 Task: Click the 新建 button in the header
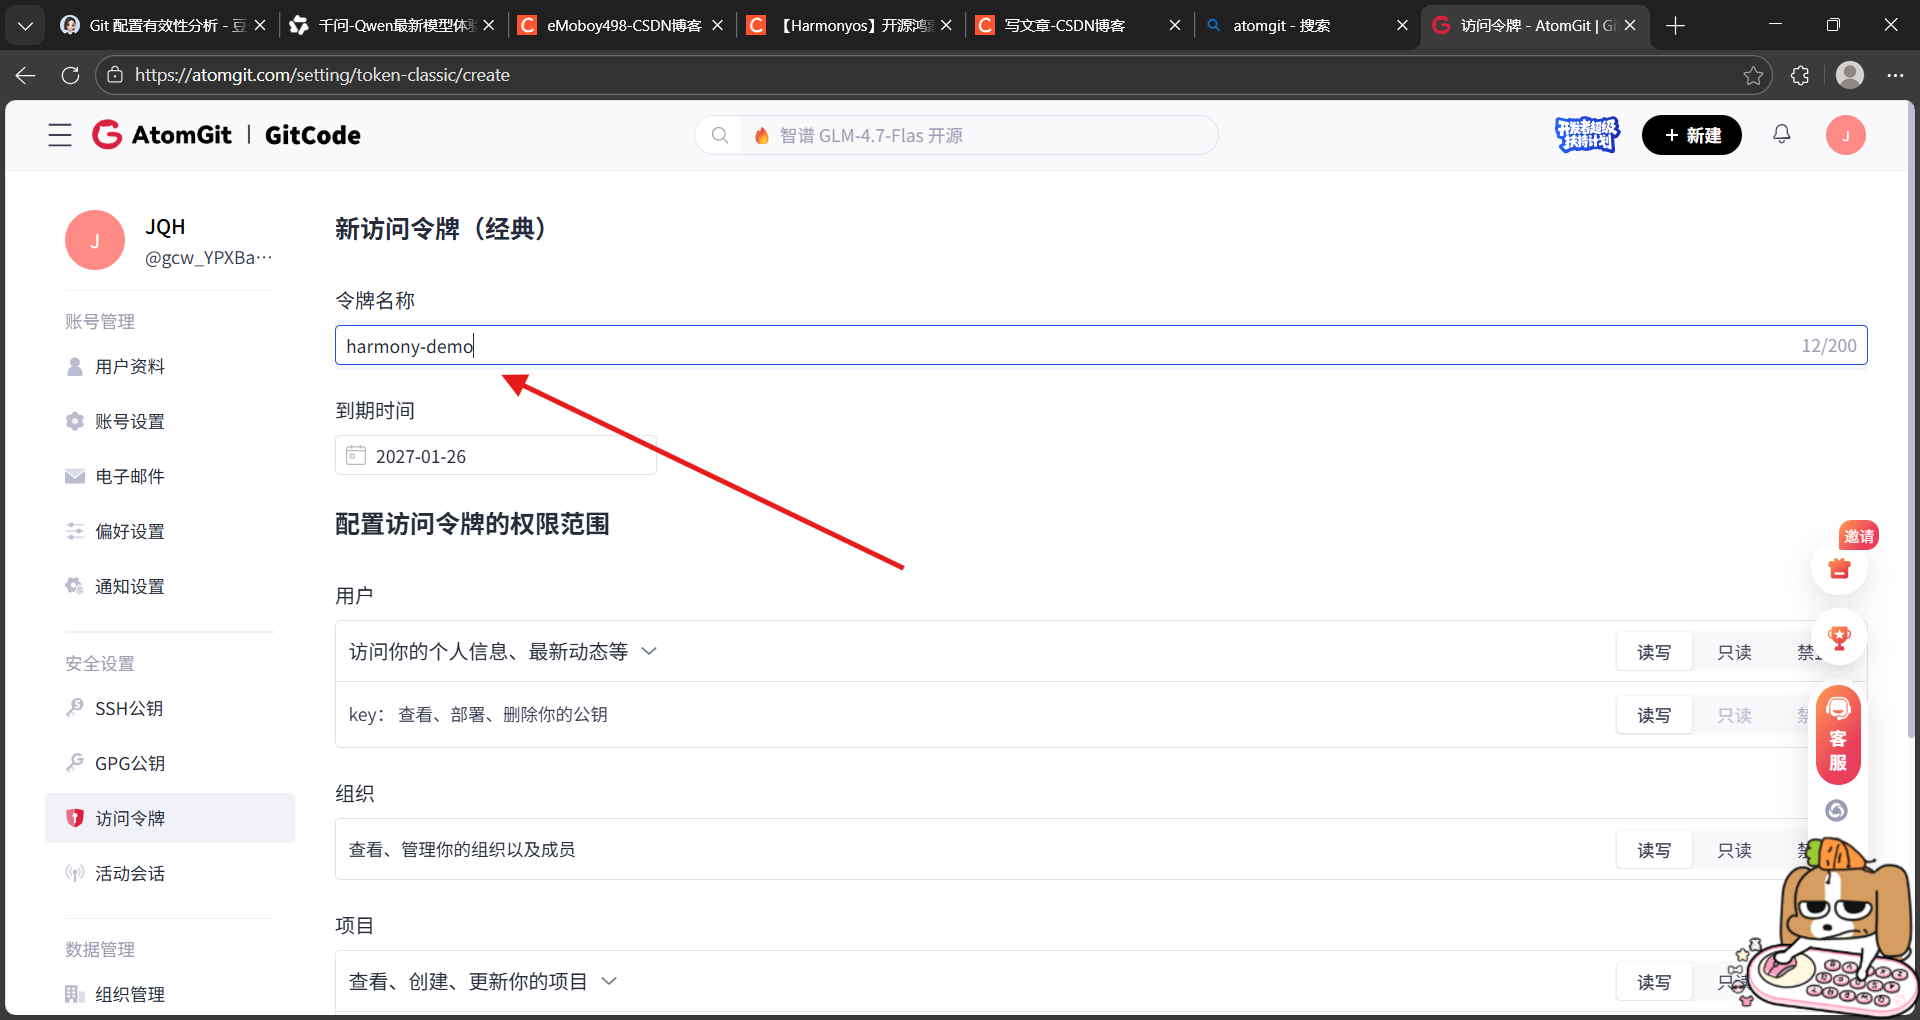[1691, 134]
